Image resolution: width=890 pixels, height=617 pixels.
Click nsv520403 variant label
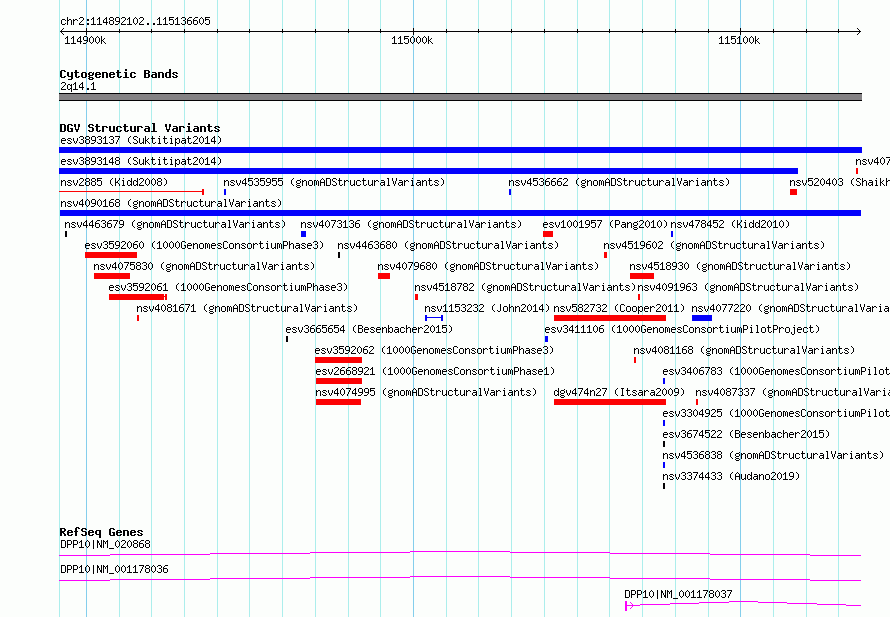click(839, 182)
